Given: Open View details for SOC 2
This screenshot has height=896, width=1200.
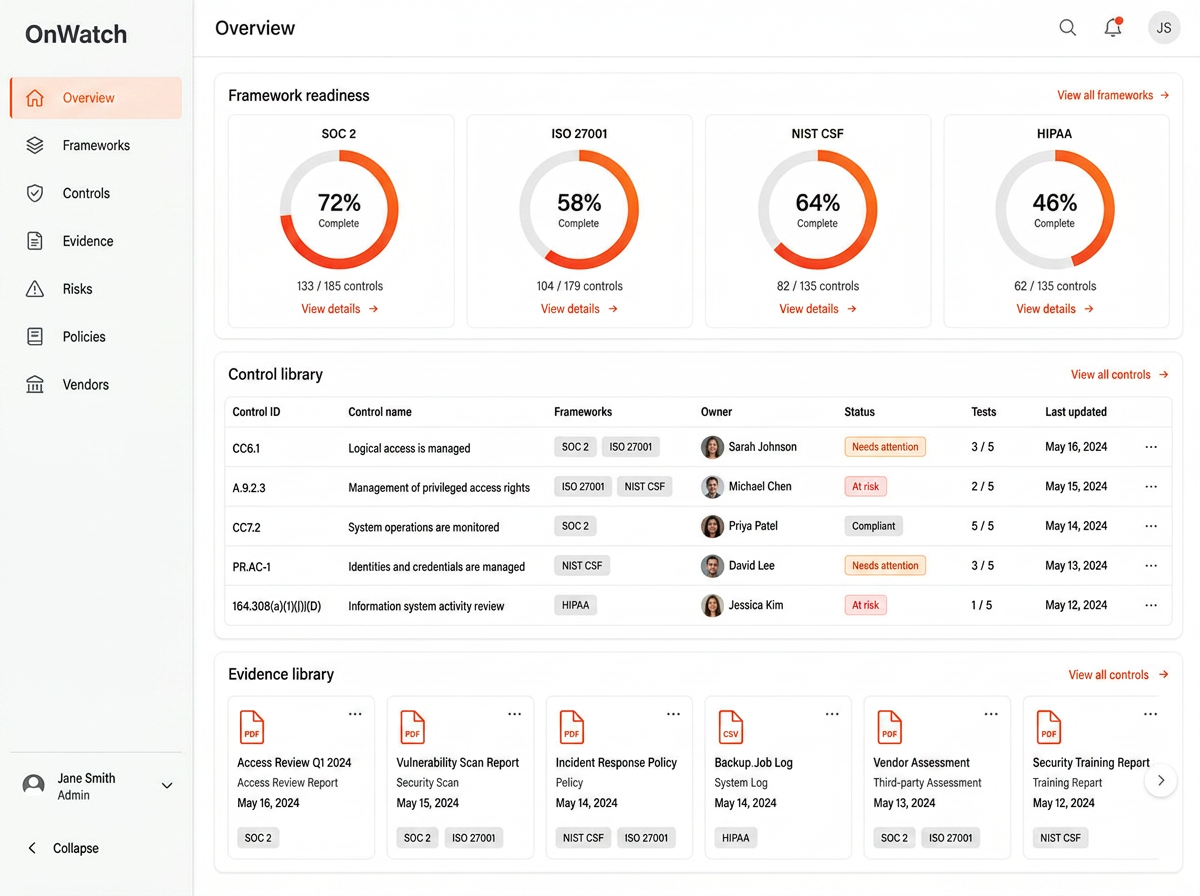Looking at the screenshot, I should (x=340, y=309).
